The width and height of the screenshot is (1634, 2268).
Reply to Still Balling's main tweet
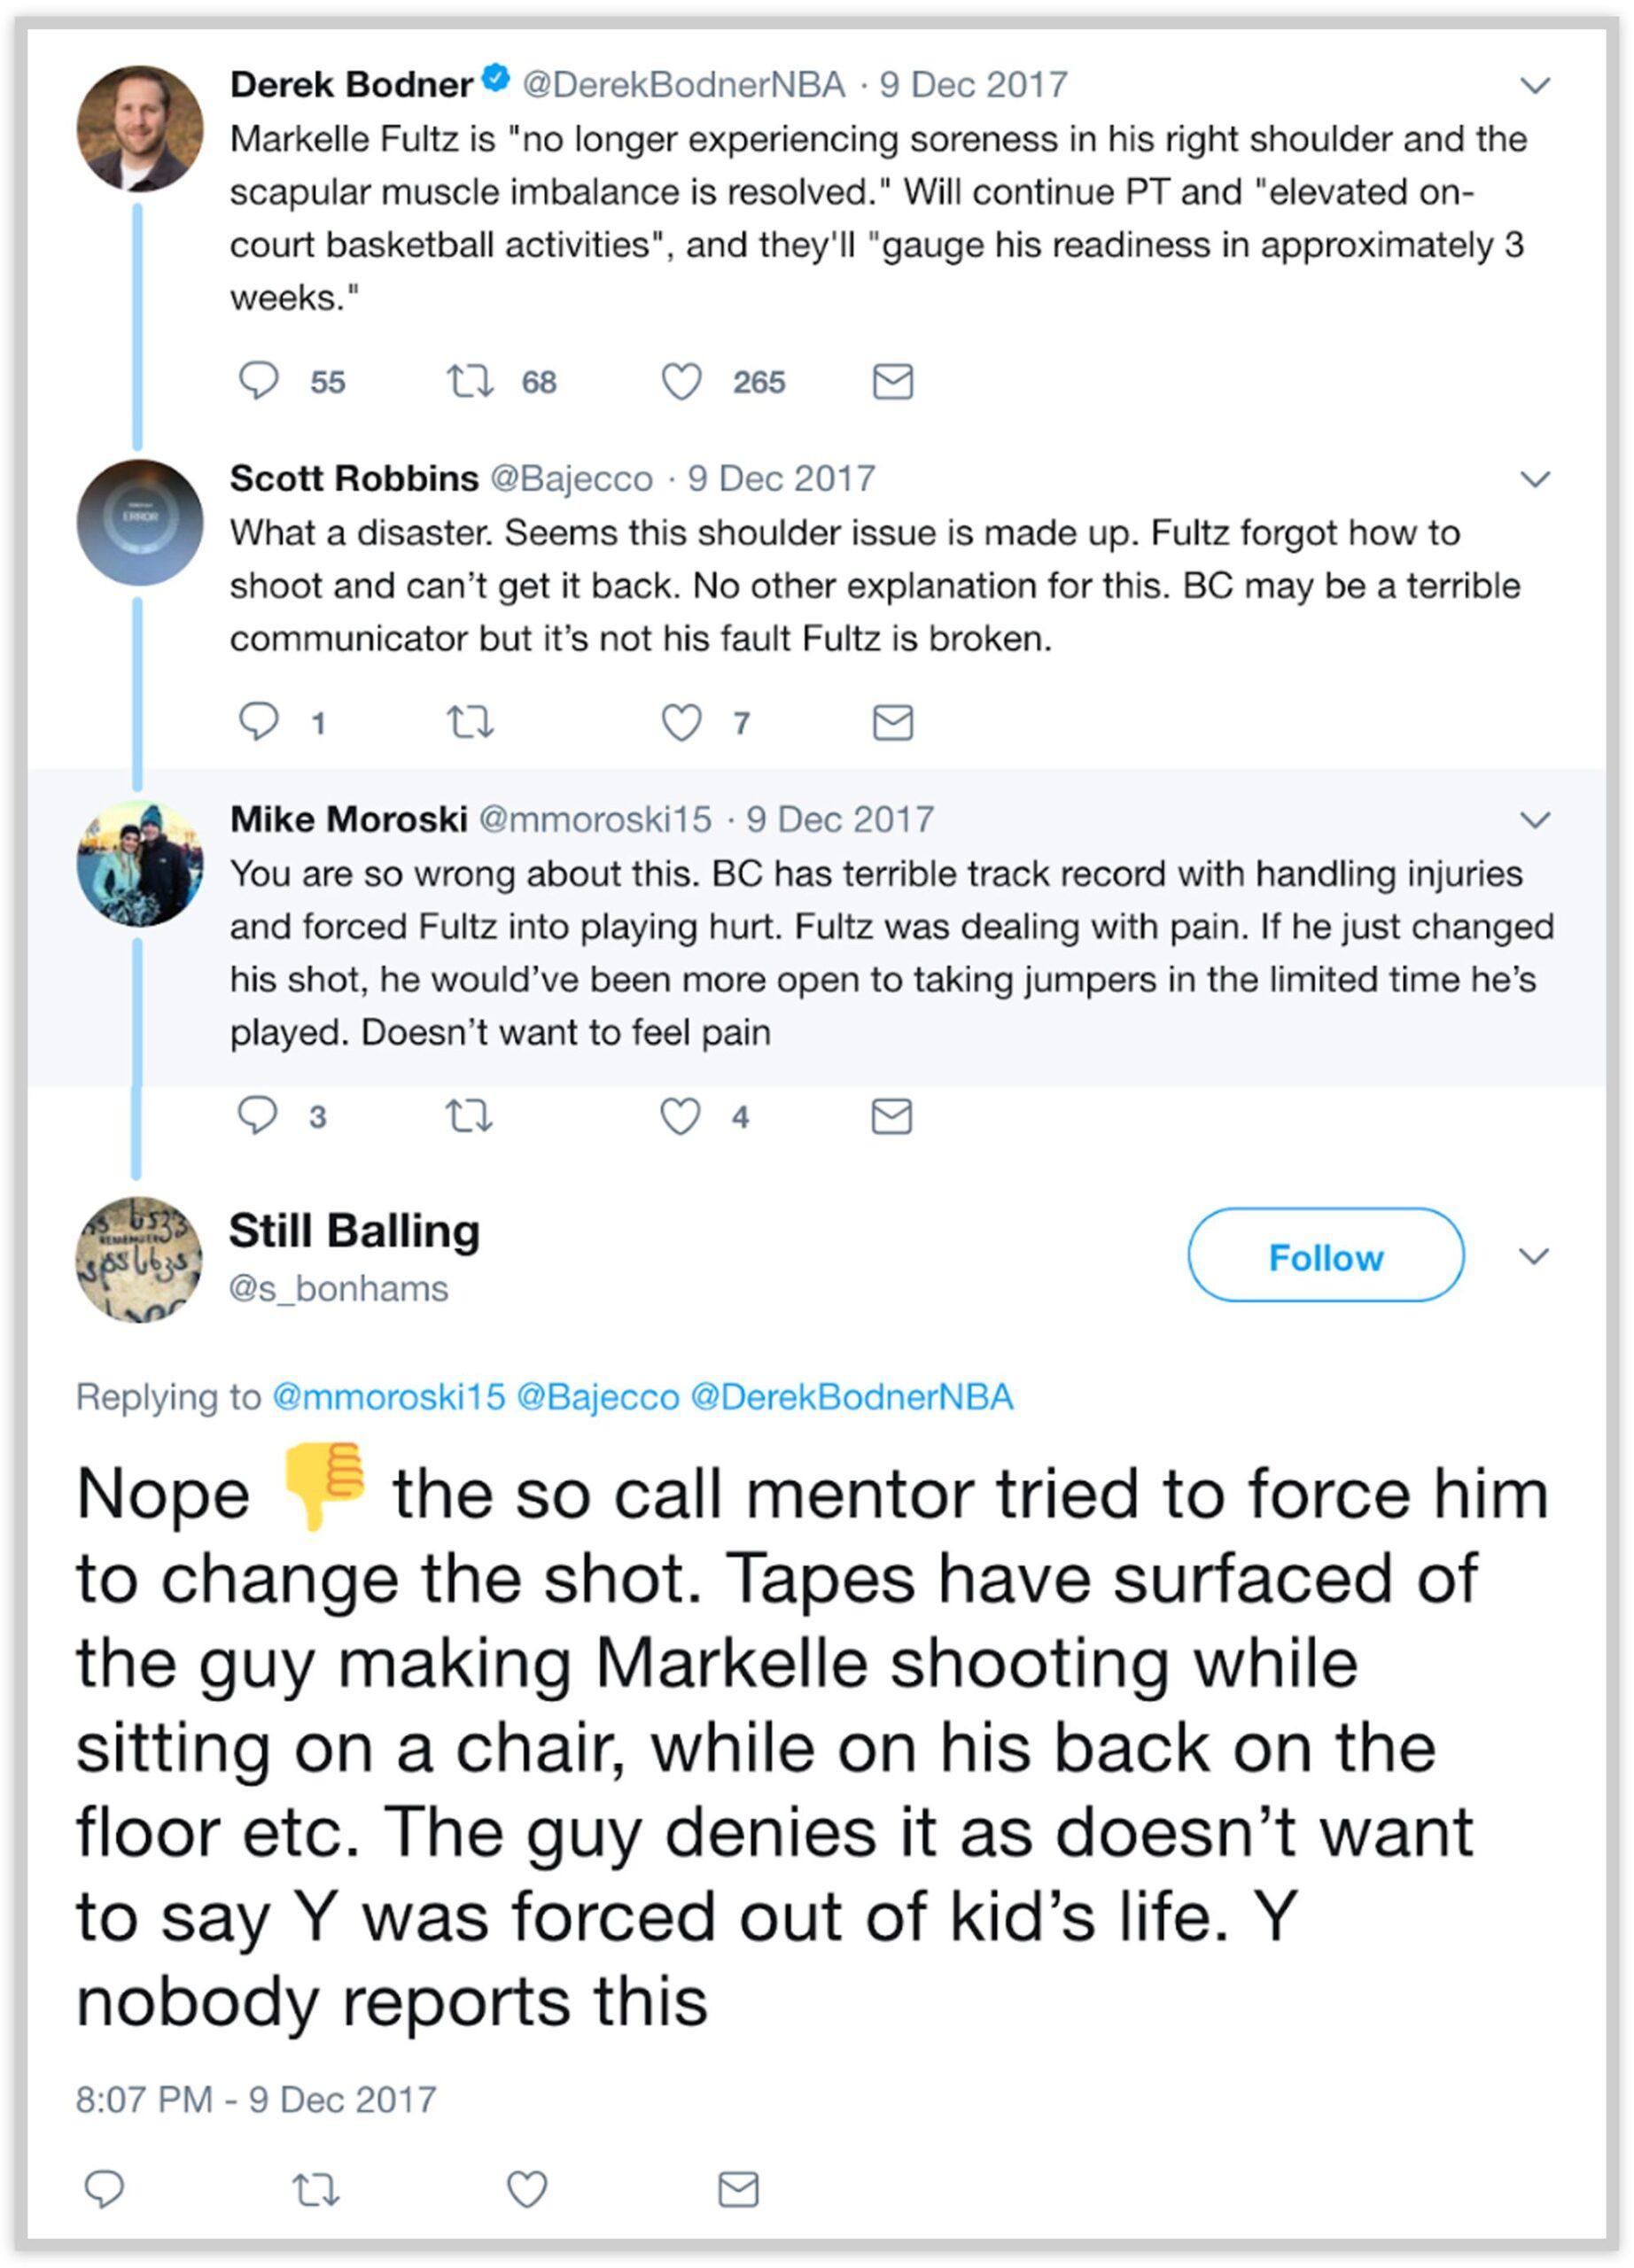pos(104,2189)
